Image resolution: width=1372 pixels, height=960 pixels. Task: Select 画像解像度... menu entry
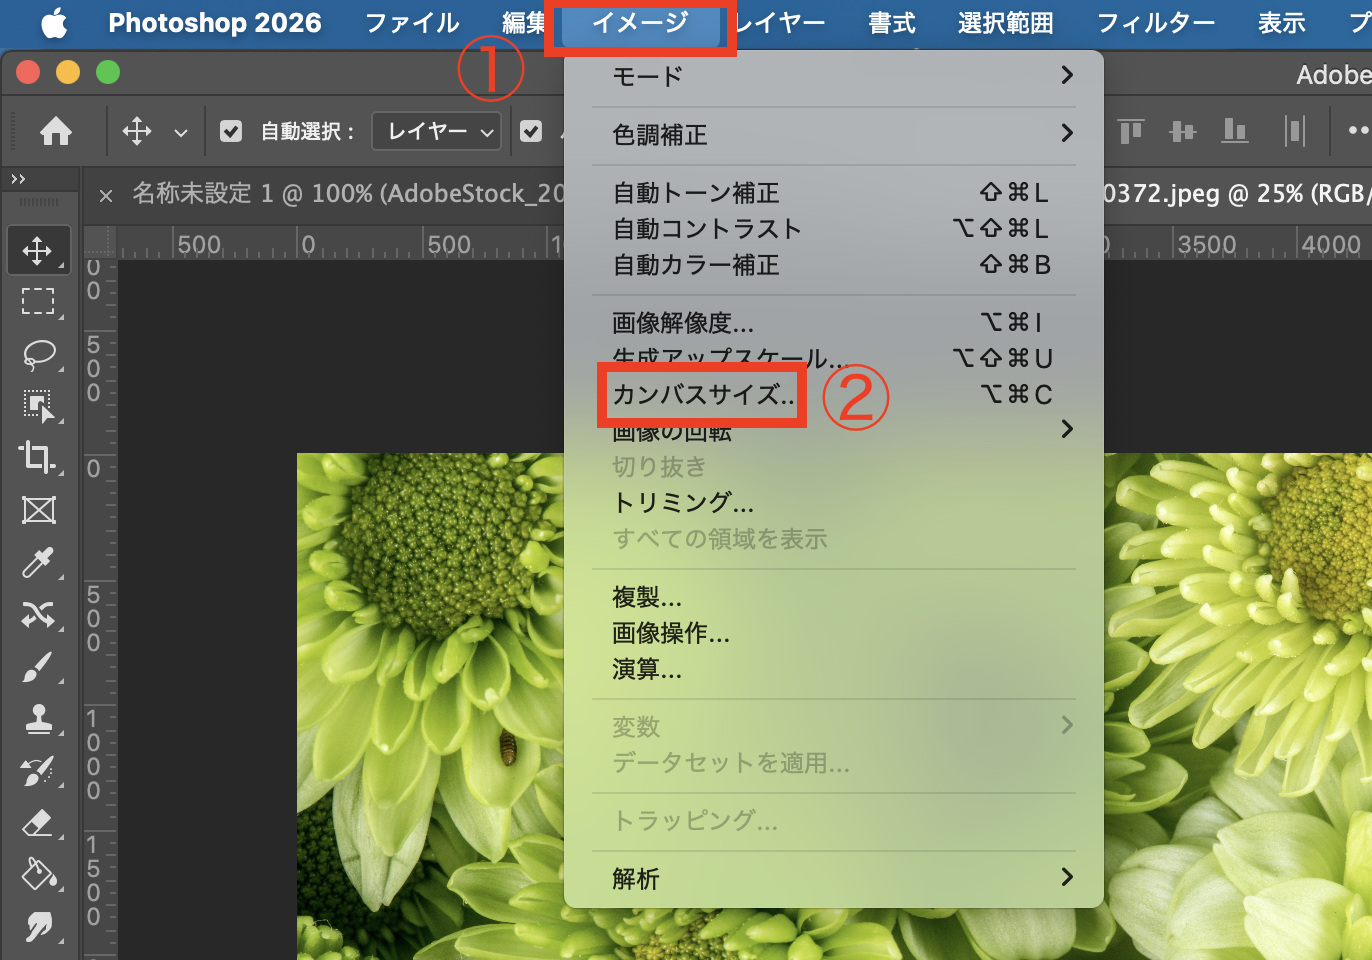point(683,323)
